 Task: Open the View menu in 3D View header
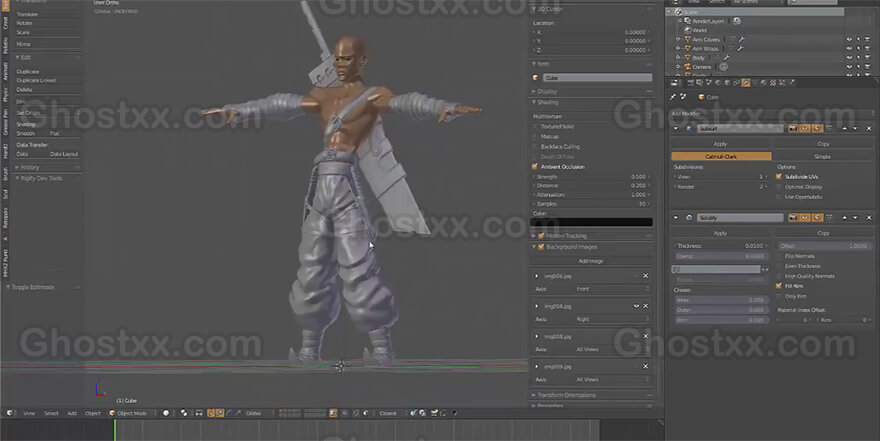coord(29,413)
